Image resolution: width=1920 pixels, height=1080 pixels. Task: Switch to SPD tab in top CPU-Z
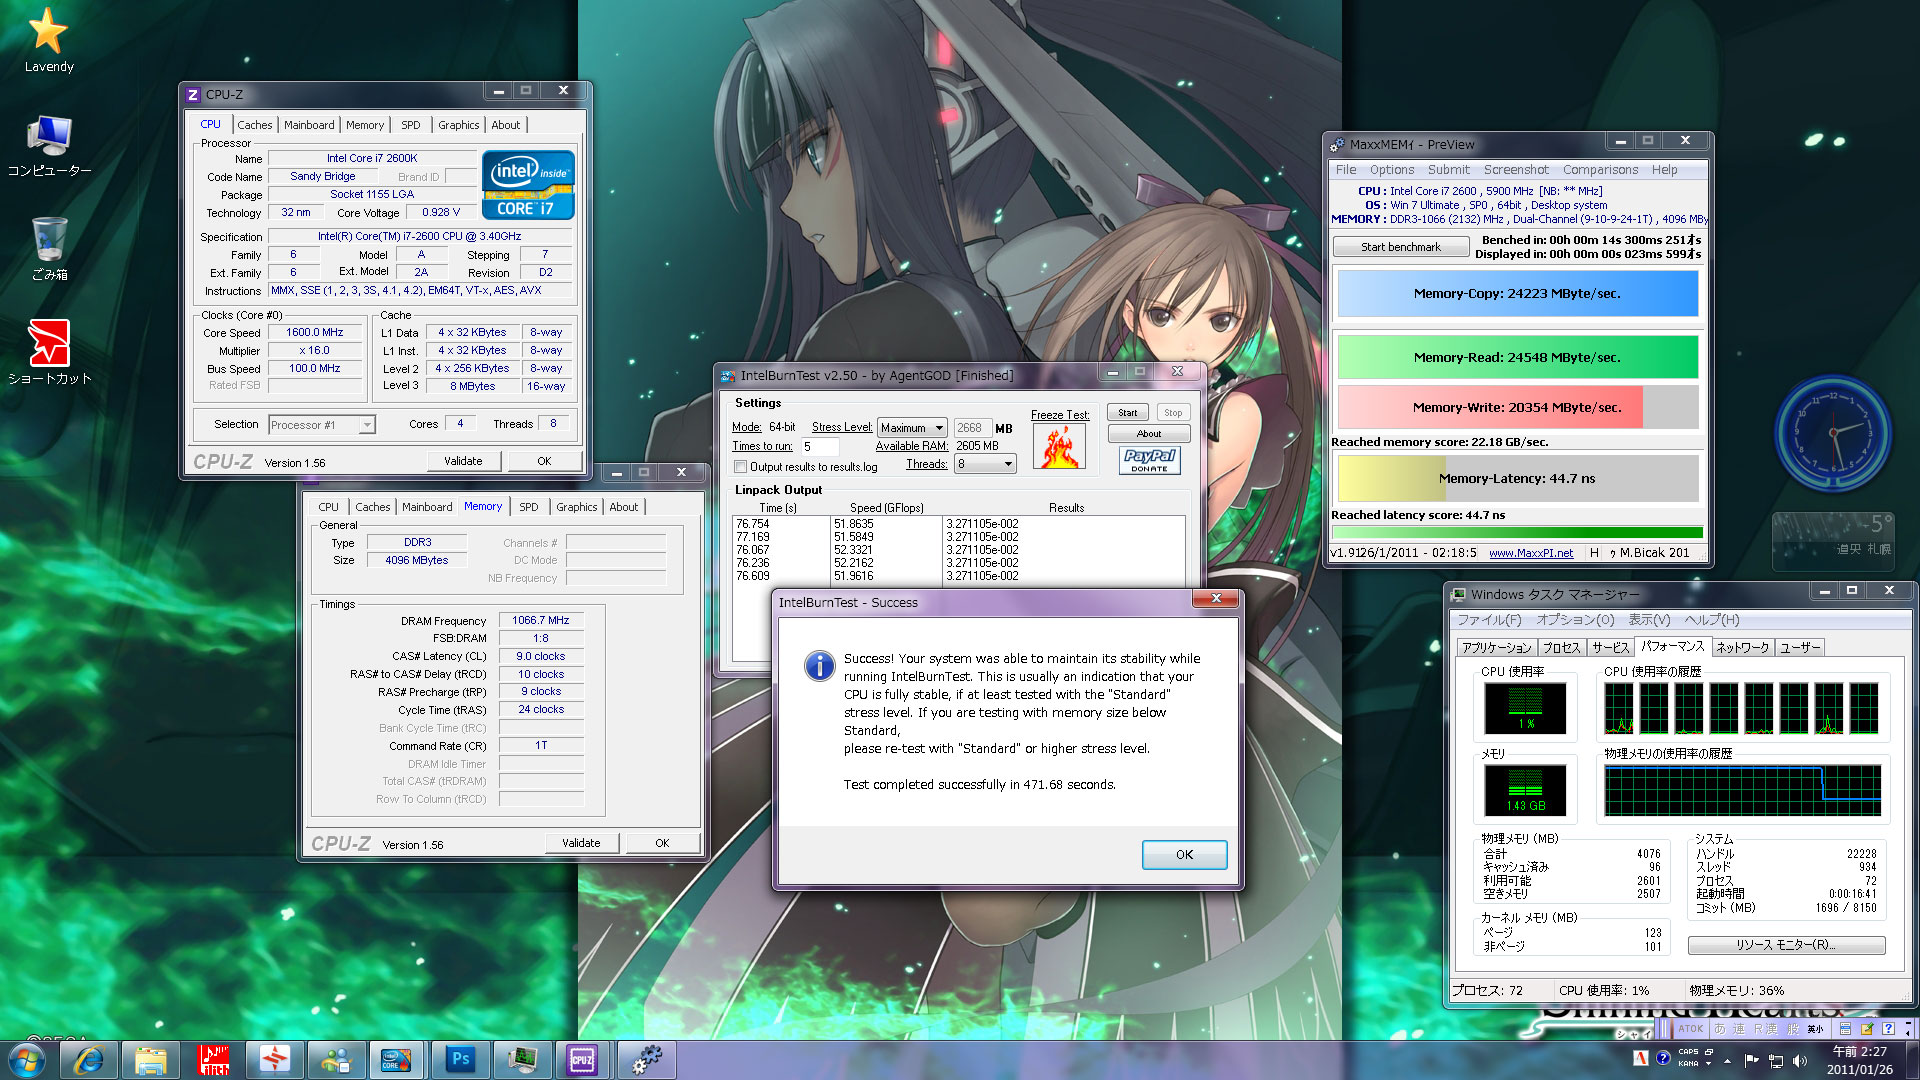[x=411, y=125]
